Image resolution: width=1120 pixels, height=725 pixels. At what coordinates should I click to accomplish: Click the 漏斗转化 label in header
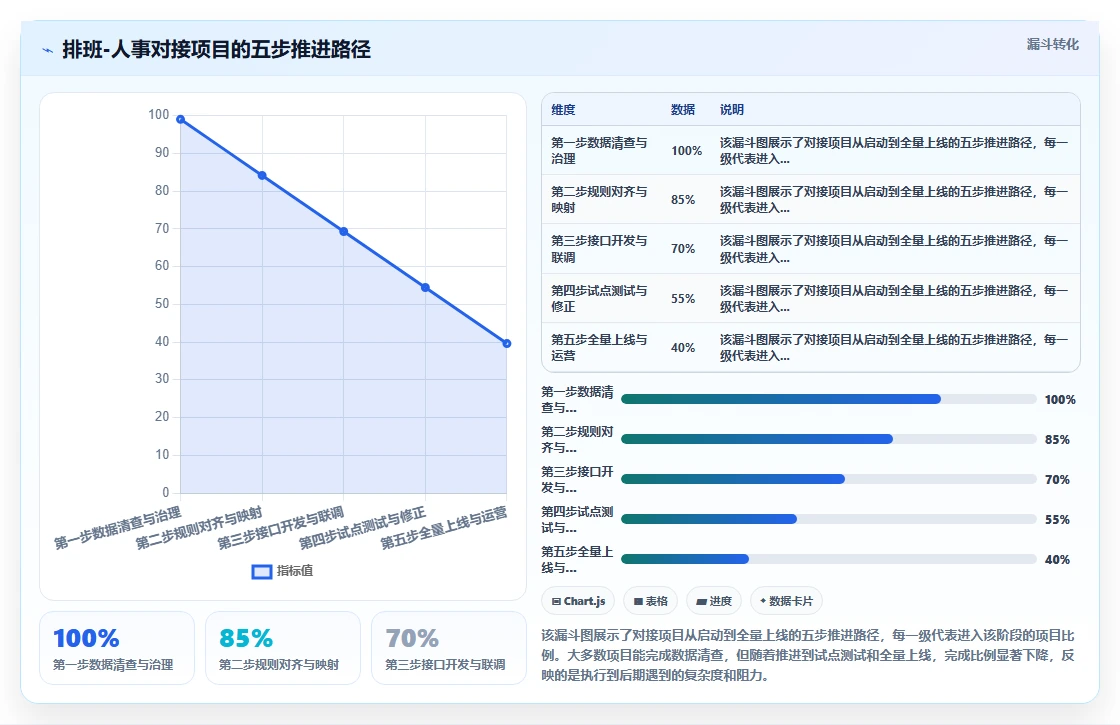[x=1052, y=44]
